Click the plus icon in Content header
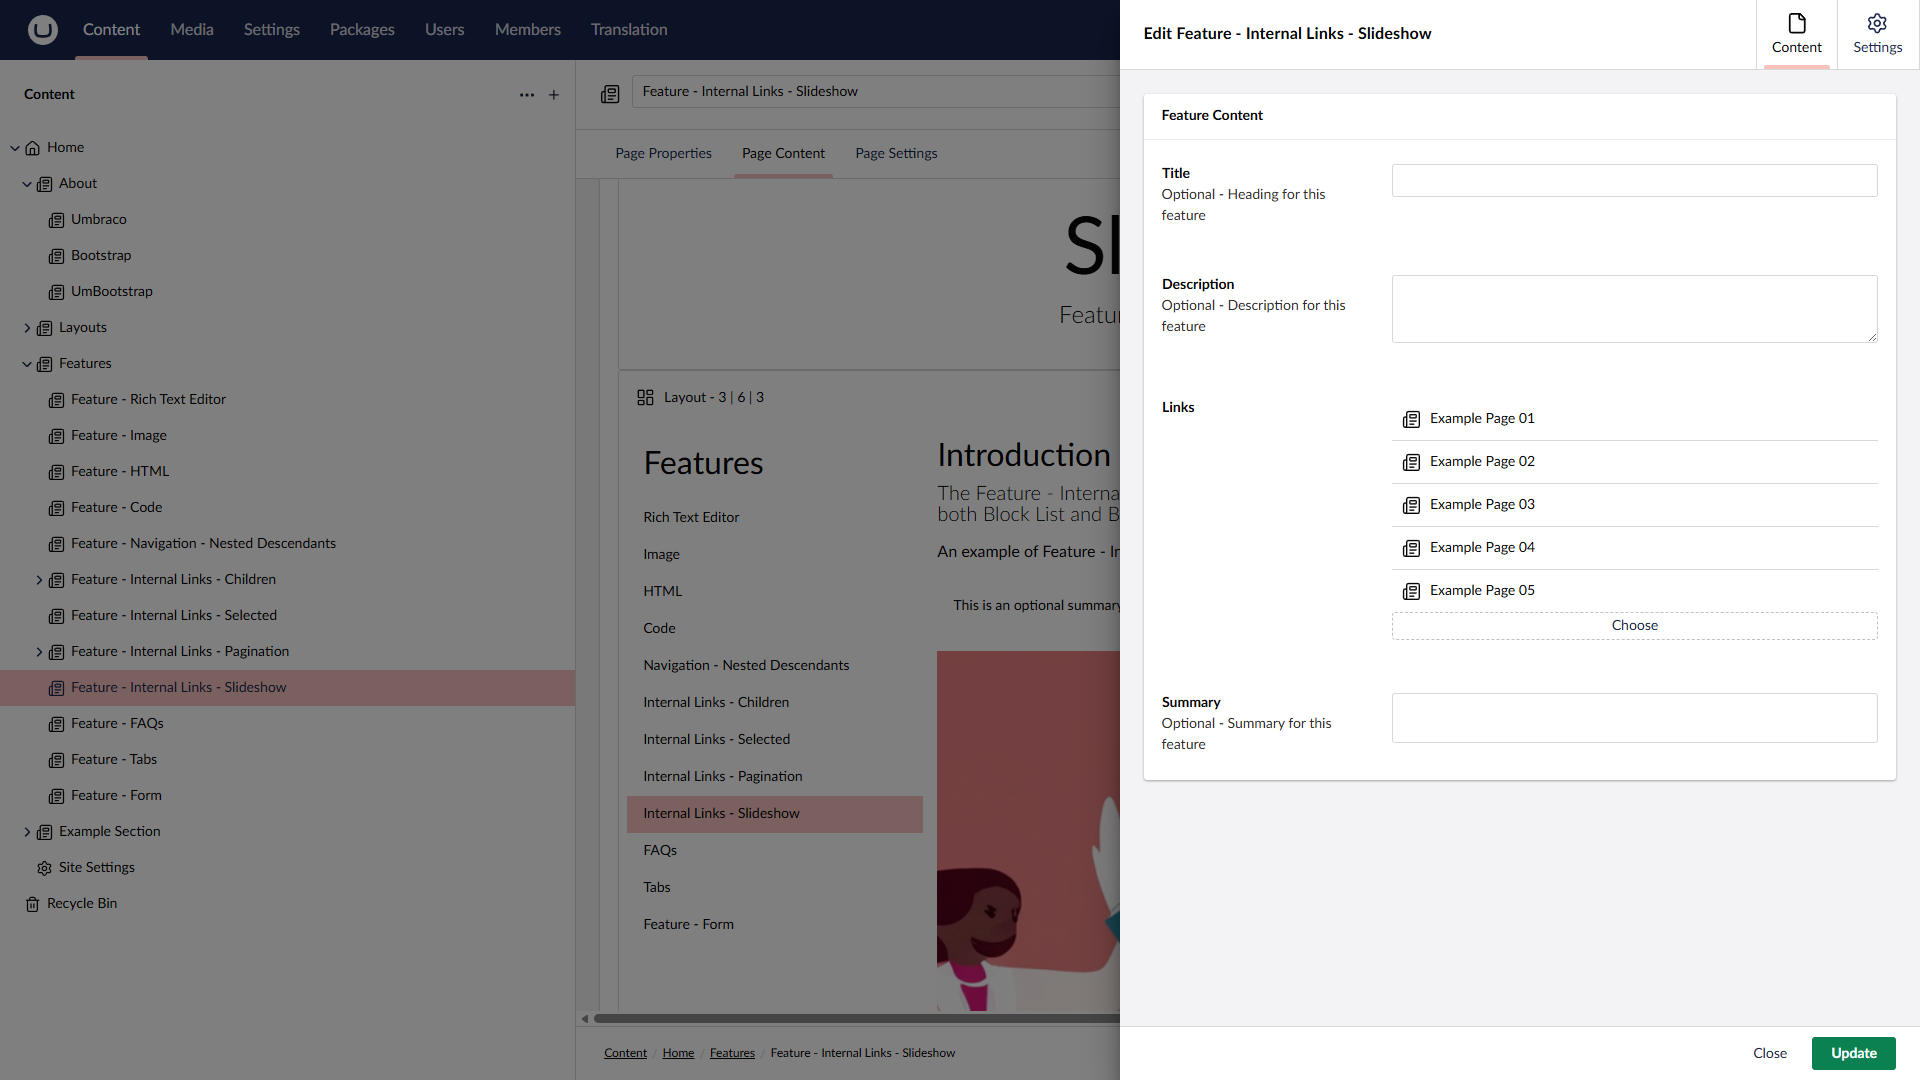 pyautogui.click(x=554, y=95)
